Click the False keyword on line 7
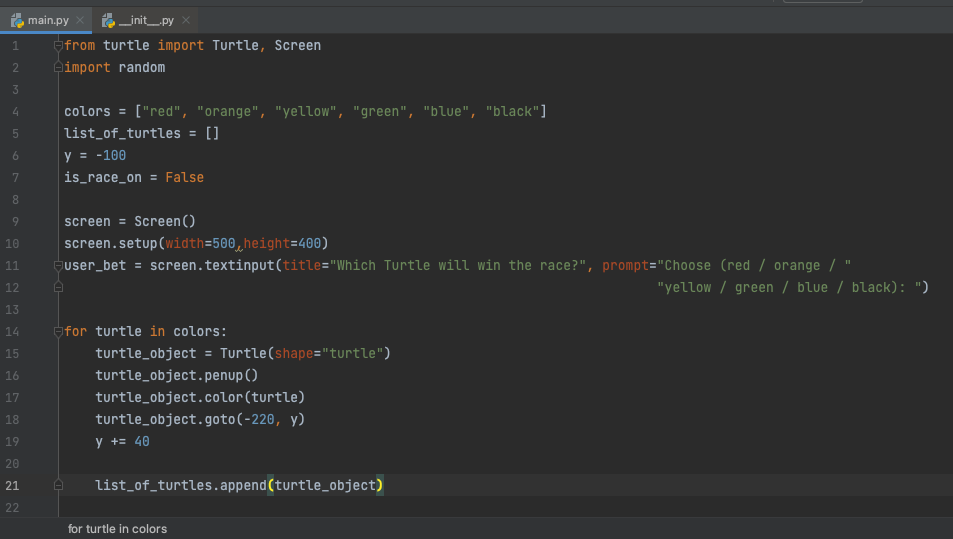This screenshot has width=953, height=539. click(x=185, y=177)
